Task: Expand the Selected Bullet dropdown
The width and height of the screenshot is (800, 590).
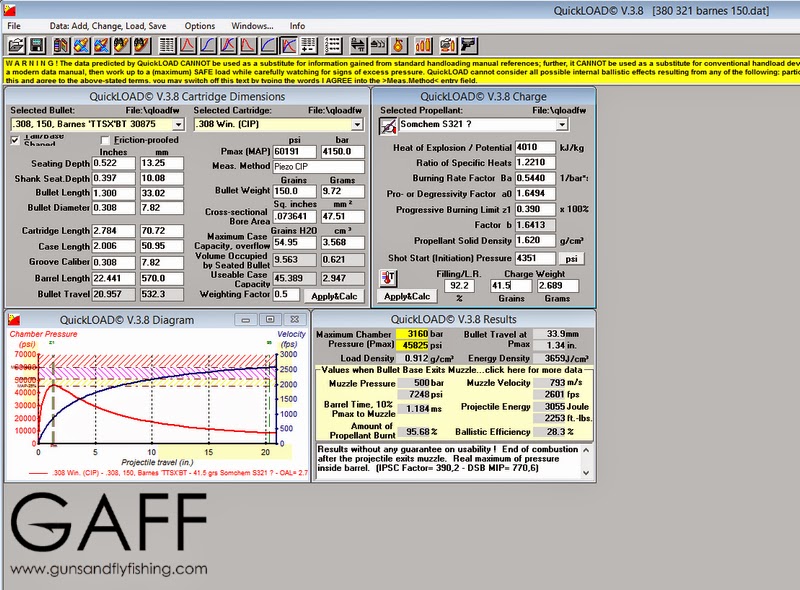Action: pyautogui.click(x=178, y=125)
